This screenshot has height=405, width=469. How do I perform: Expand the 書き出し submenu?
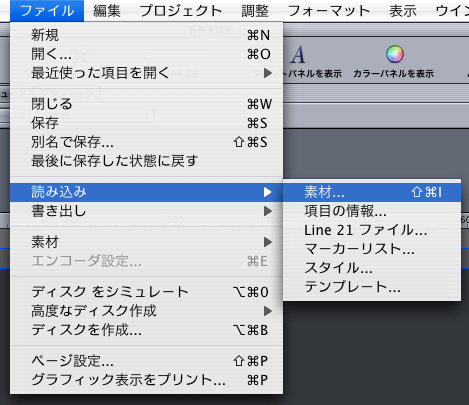(x=147, y=211)
